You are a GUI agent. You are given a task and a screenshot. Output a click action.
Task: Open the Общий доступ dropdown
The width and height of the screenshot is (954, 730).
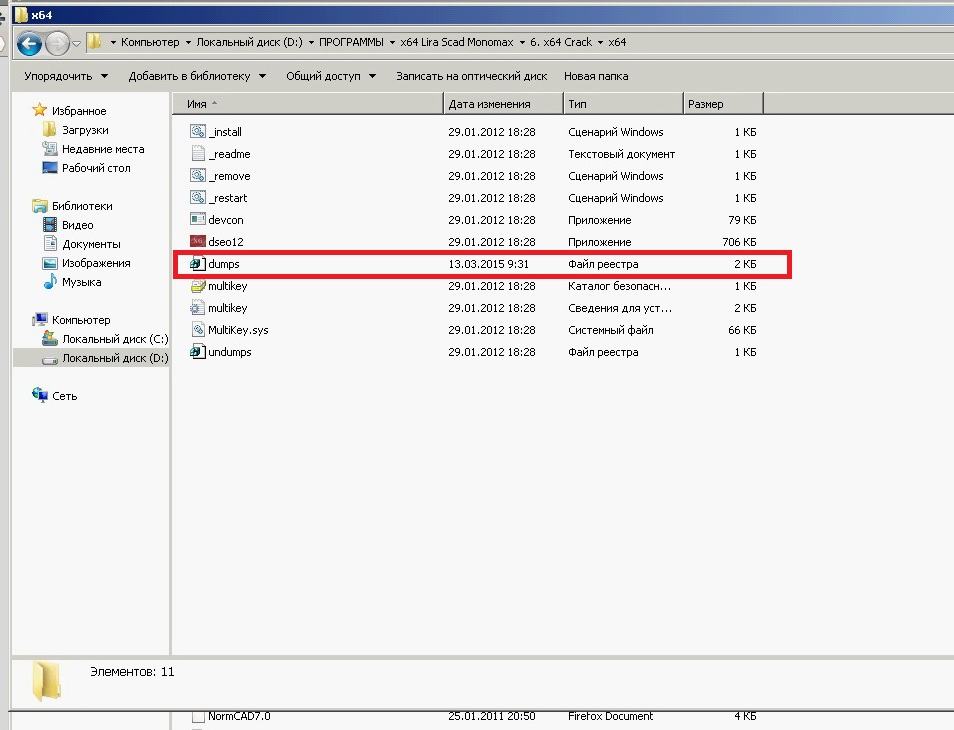click(330, 76)
